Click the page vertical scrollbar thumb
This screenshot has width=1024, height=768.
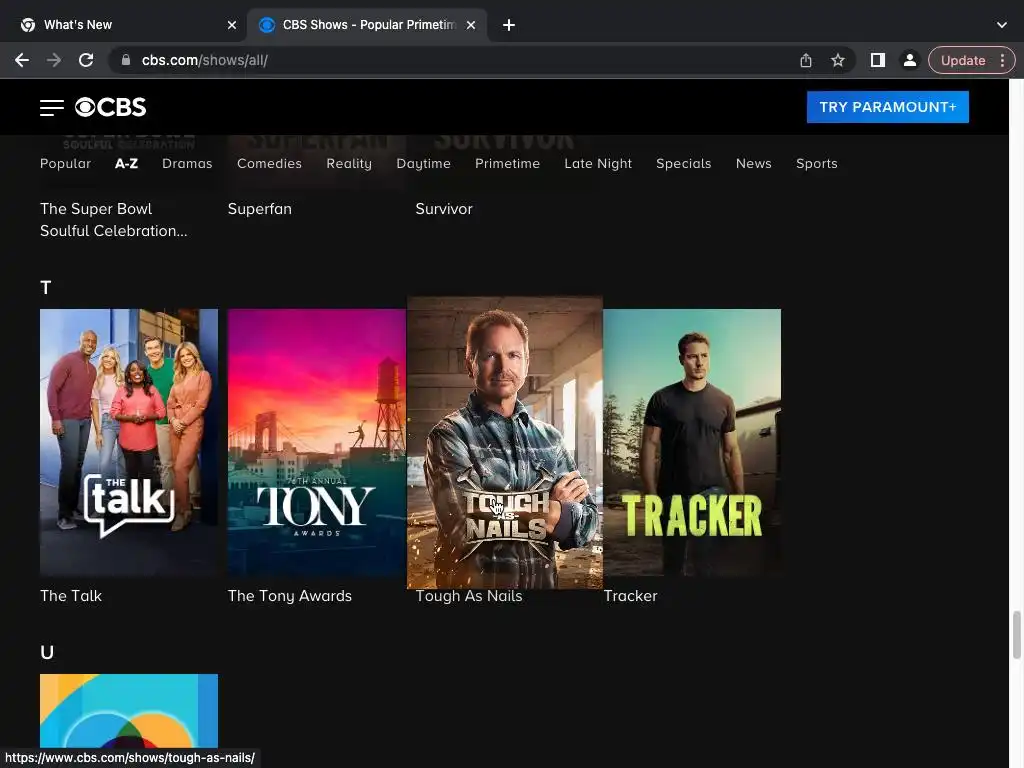(x=1016, y=635)
